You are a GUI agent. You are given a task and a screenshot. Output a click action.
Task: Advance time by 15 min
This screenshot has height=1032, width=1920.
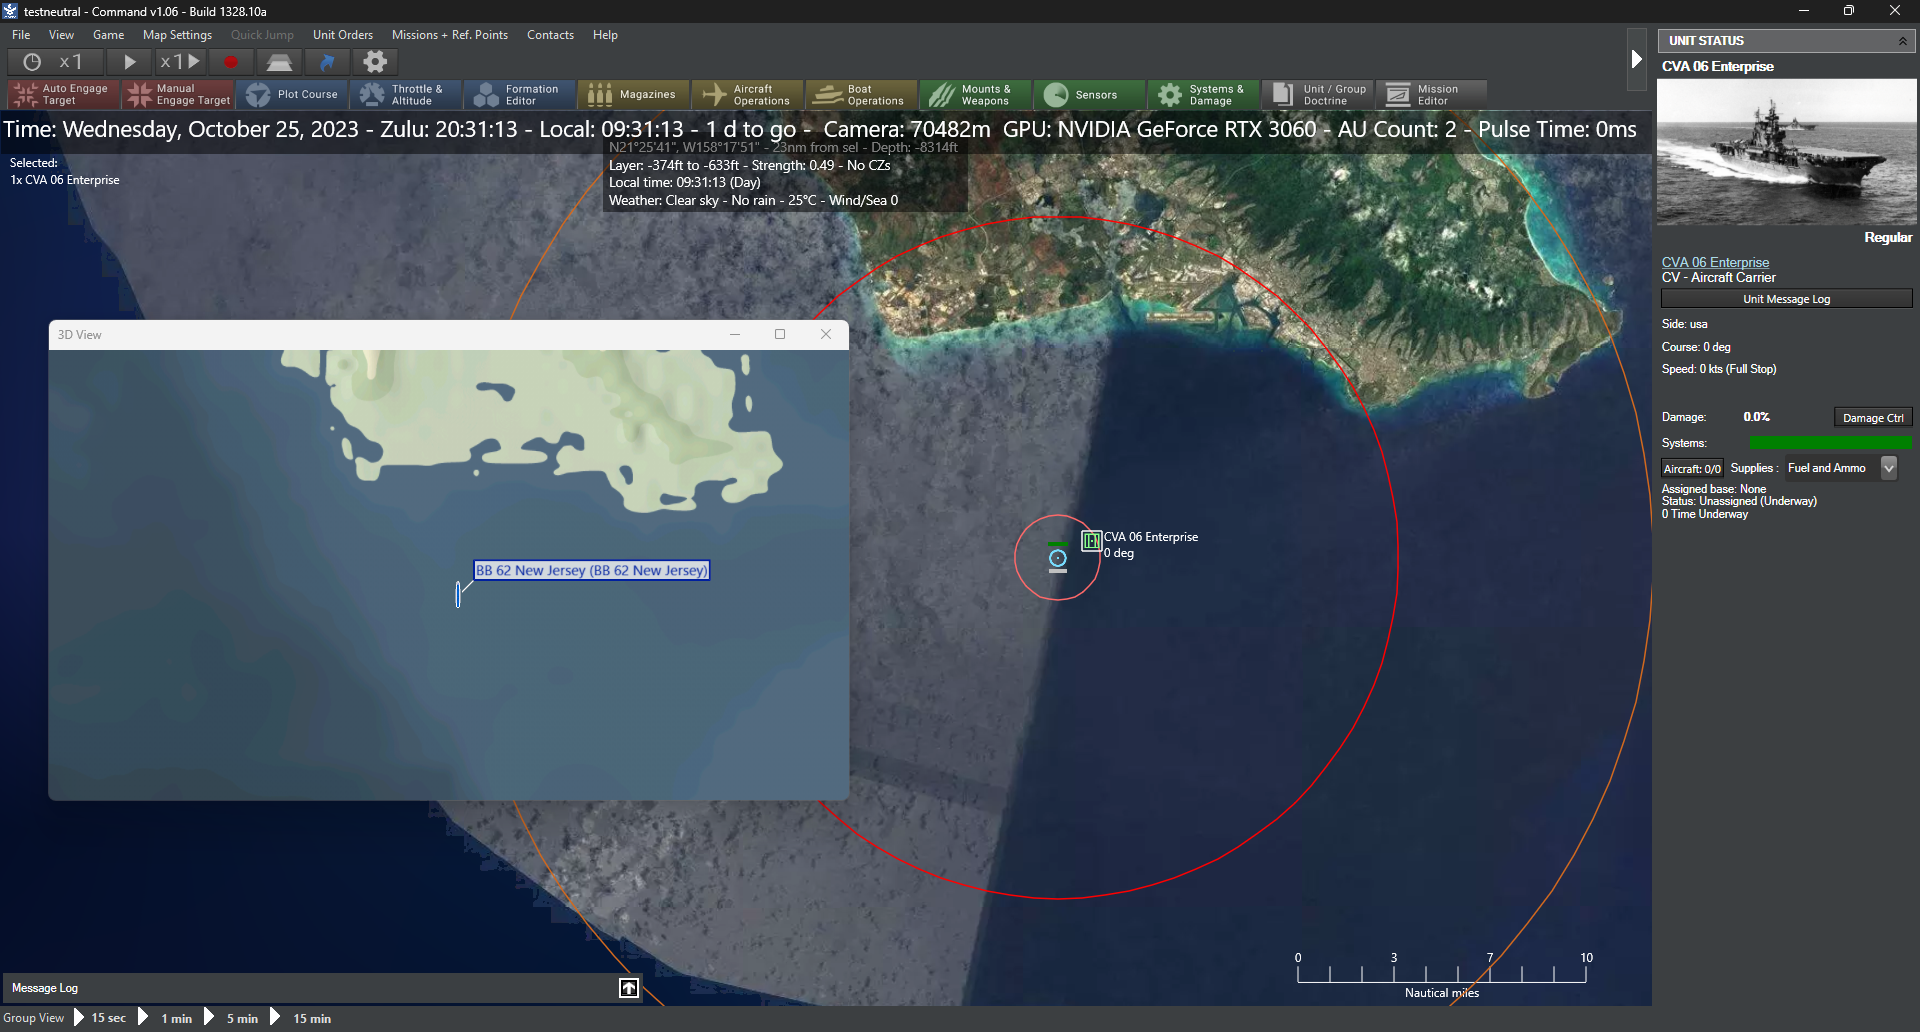pos(301,1018)
